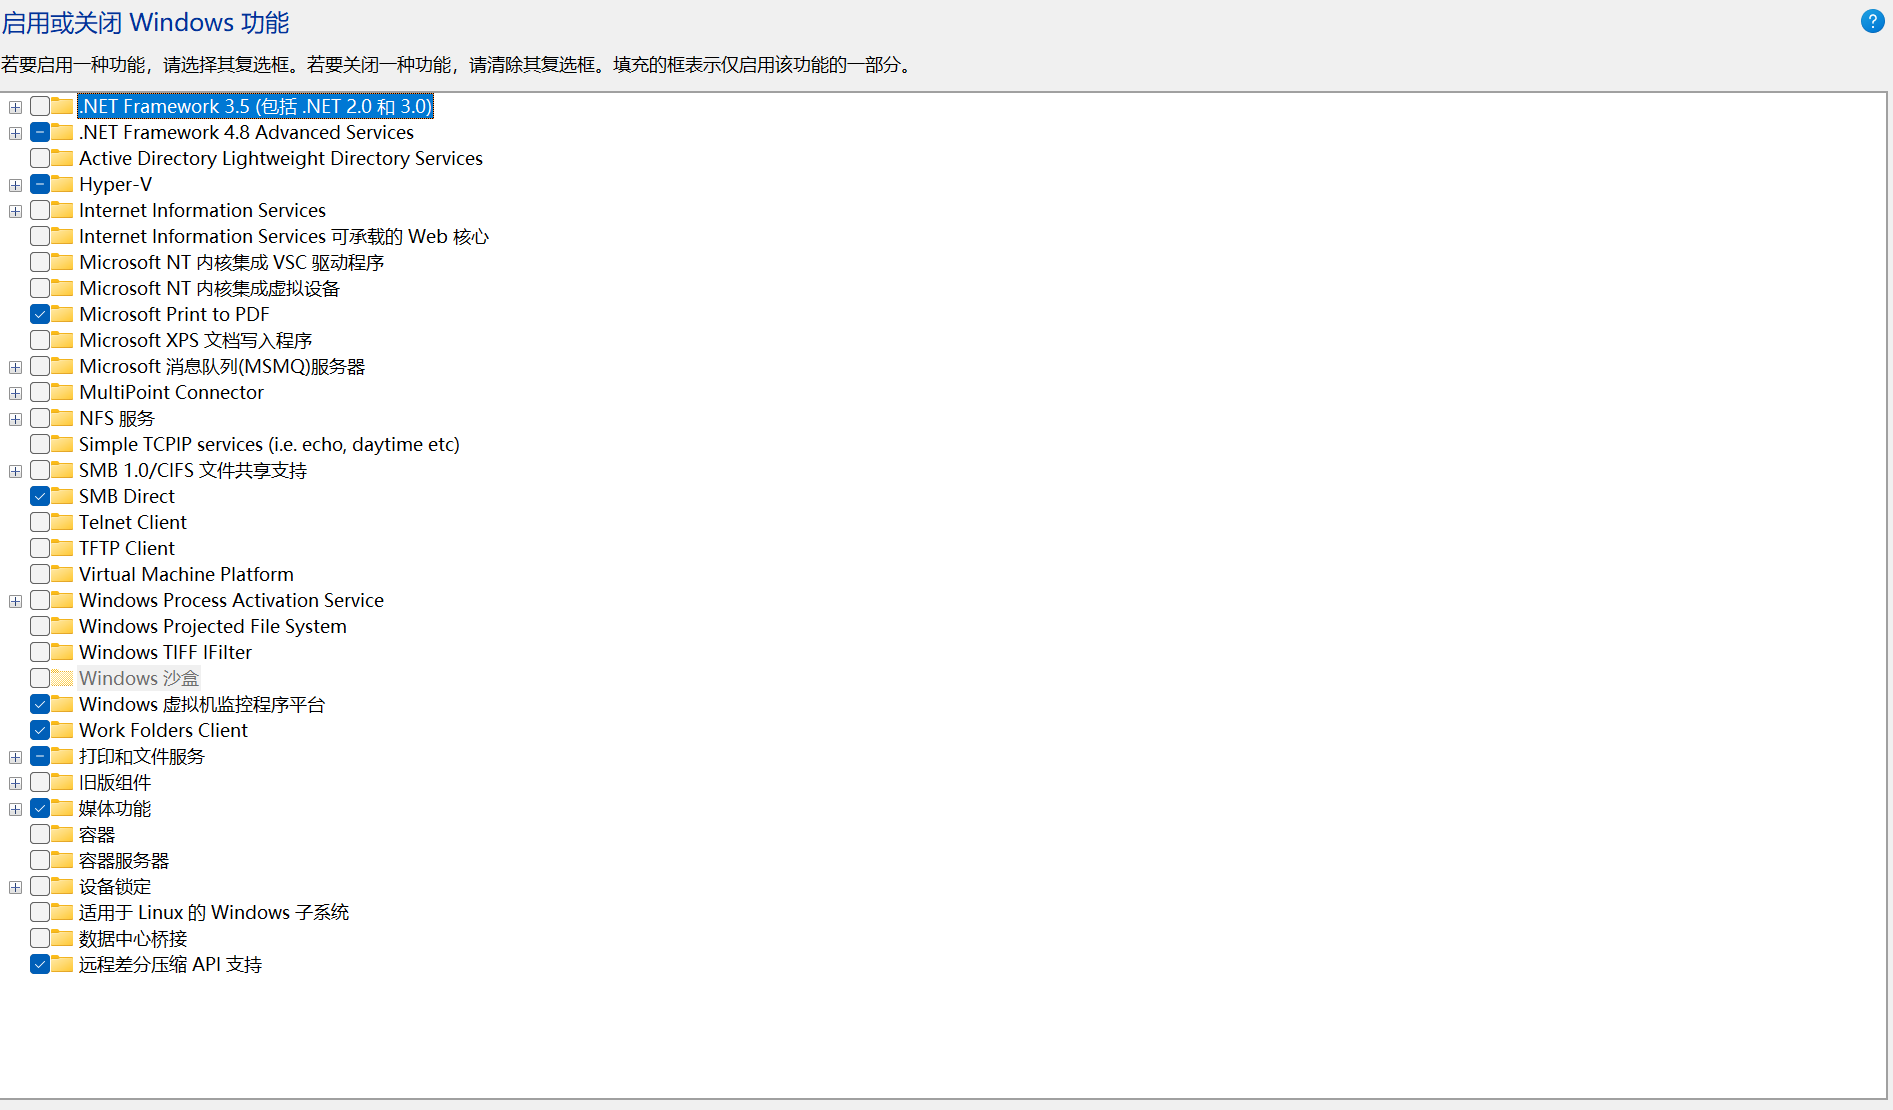Expand Windows Process Activation Service
Viewport: 1893px width, 1110px height.
pyautogui.click(x=15, y=601)
